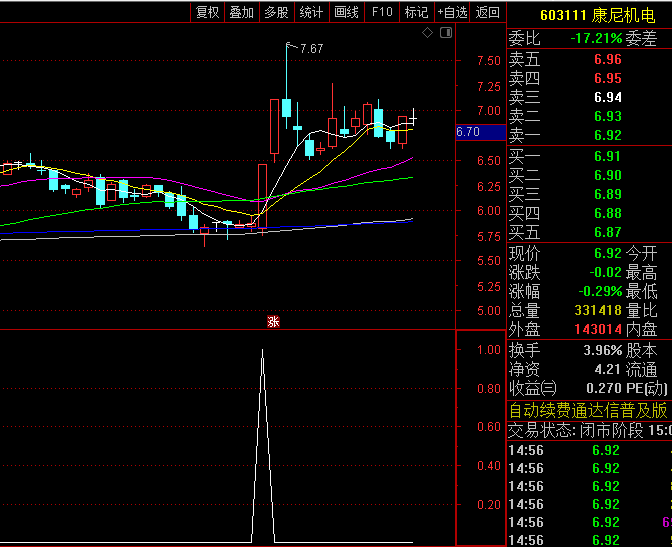Image resolution: width=672 pixels, height=547 pixels.
Task: Add stock with +自选 button
Action: coord(452,12)
